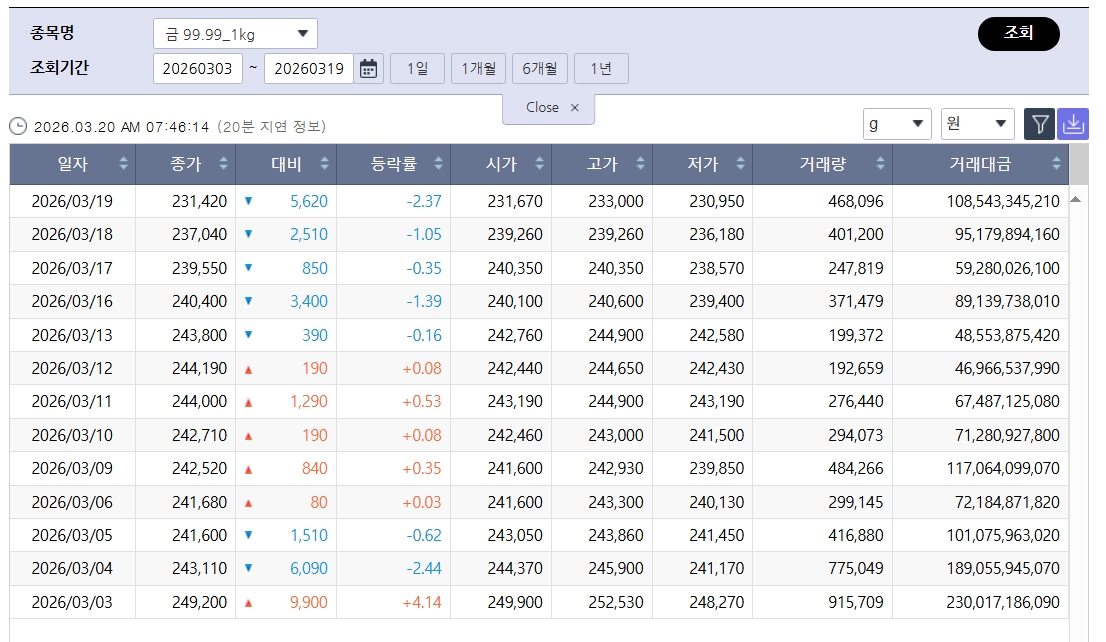Image resolution: width=1106 pixels, height=642 pixels.
Task: Click the rate value -2.37
Action: 424,201
